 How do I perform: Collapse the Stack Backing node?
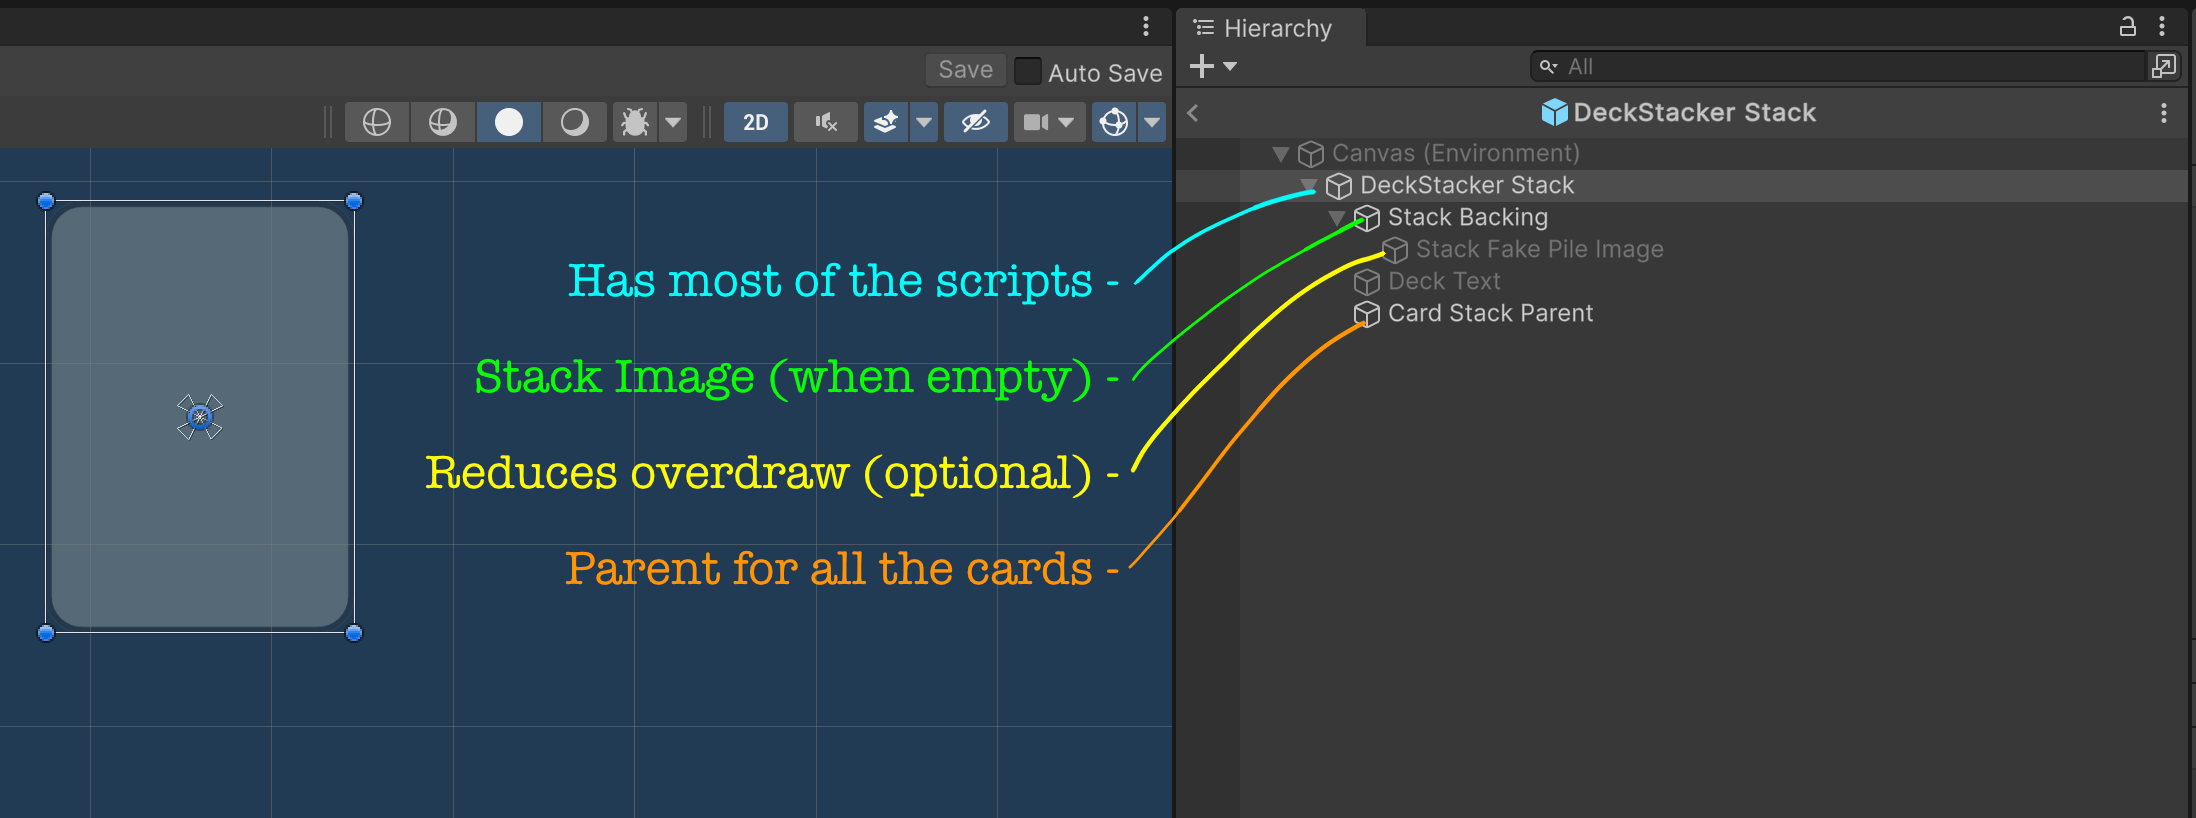(x=1336, y=217)
